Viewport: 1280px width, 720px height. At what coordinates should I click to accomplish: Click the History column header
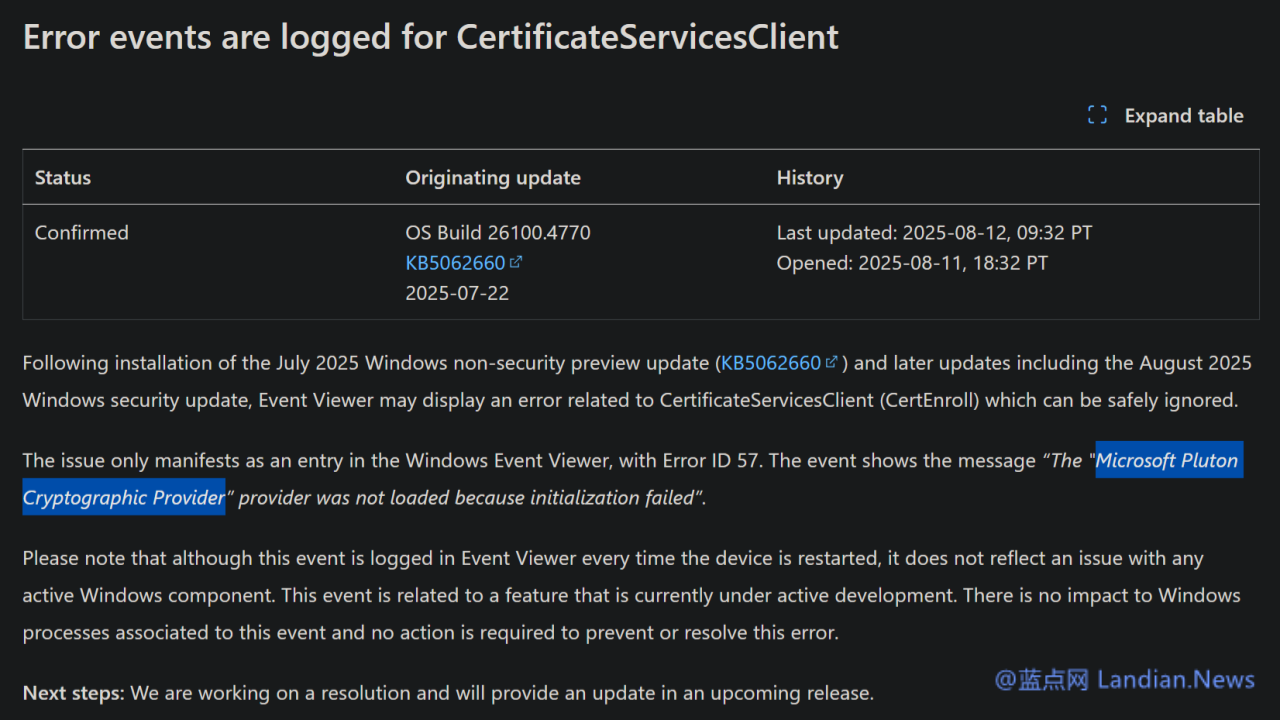[x=810, y=178]
